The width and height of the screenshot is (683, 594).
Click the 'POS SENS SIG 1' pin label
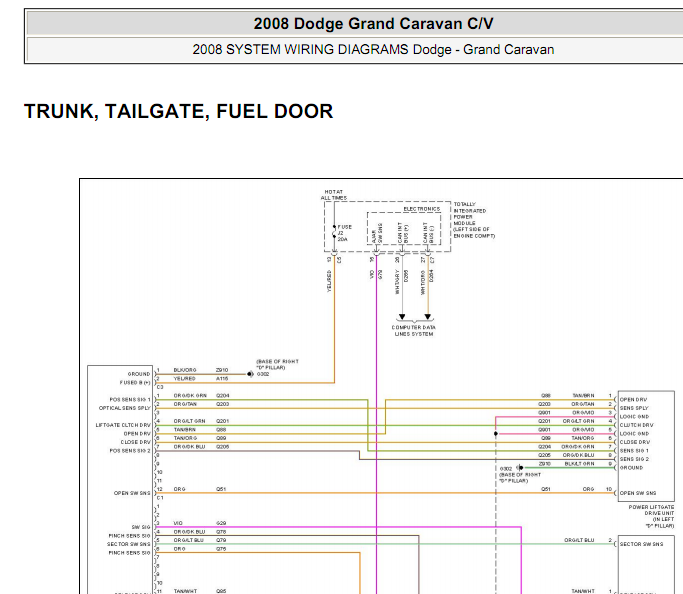[130, 399]
